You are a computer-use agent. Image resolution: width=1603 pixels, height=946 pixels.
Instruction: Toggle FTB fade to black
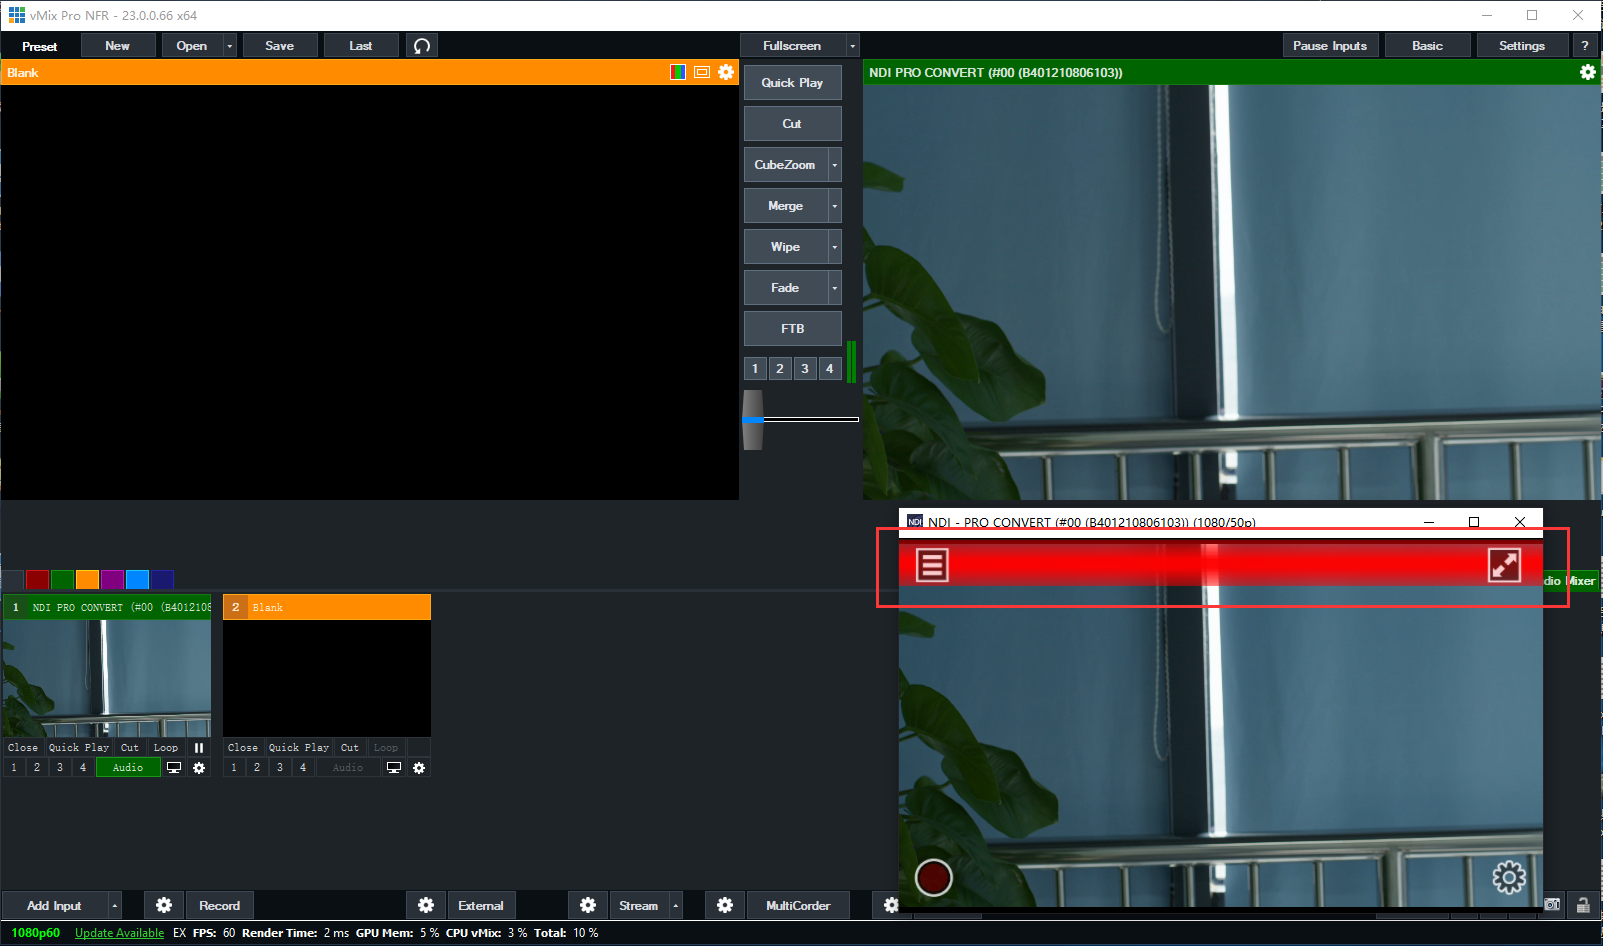(792, 328)
